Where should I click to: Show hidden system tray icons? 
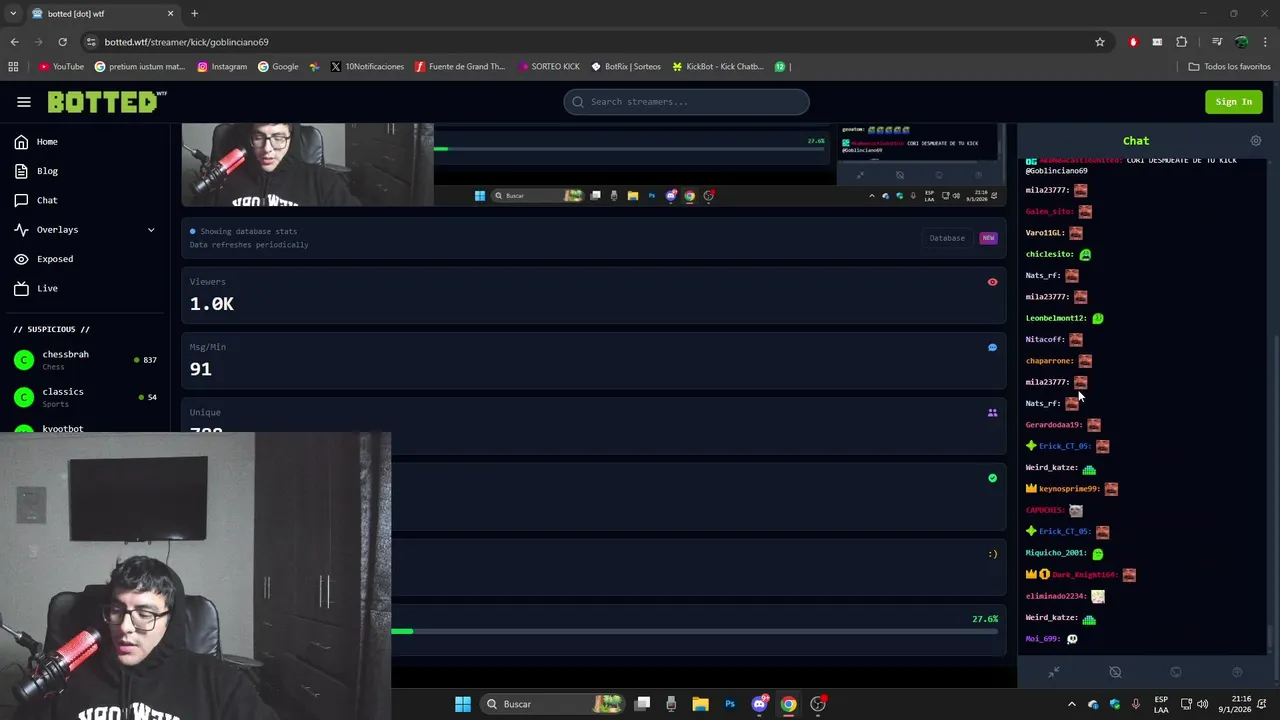pyautogui.click(x=1072, y=704)
